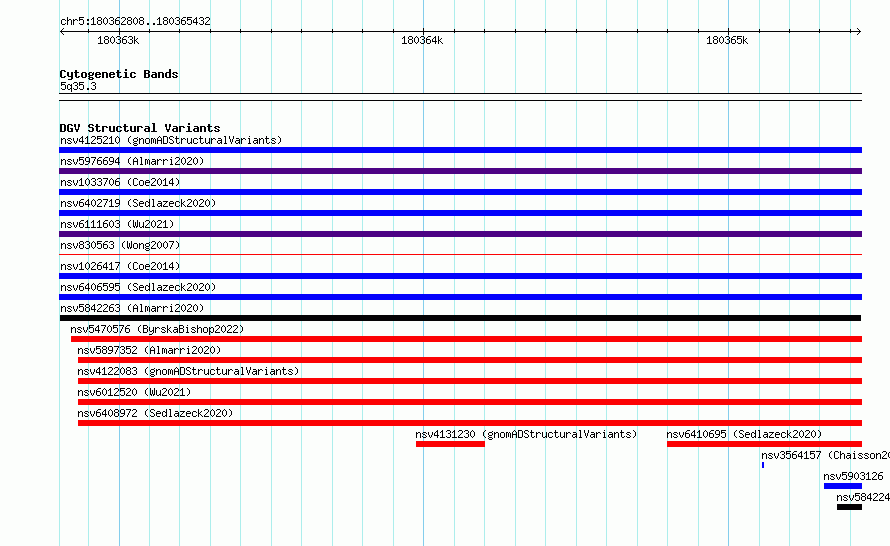The height and width of the screenshot is (546, 890).
Task: Select the nsv6406595 (Sedlazeck2020) label
Action: [x=138, y=287]
